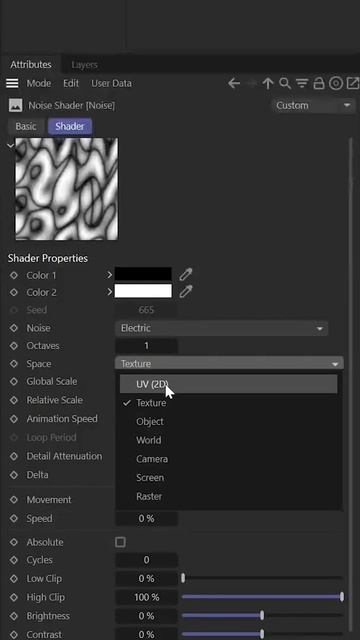
Task: Toggle keyframe diamond for Contrast
Action: tap(14, 635)
